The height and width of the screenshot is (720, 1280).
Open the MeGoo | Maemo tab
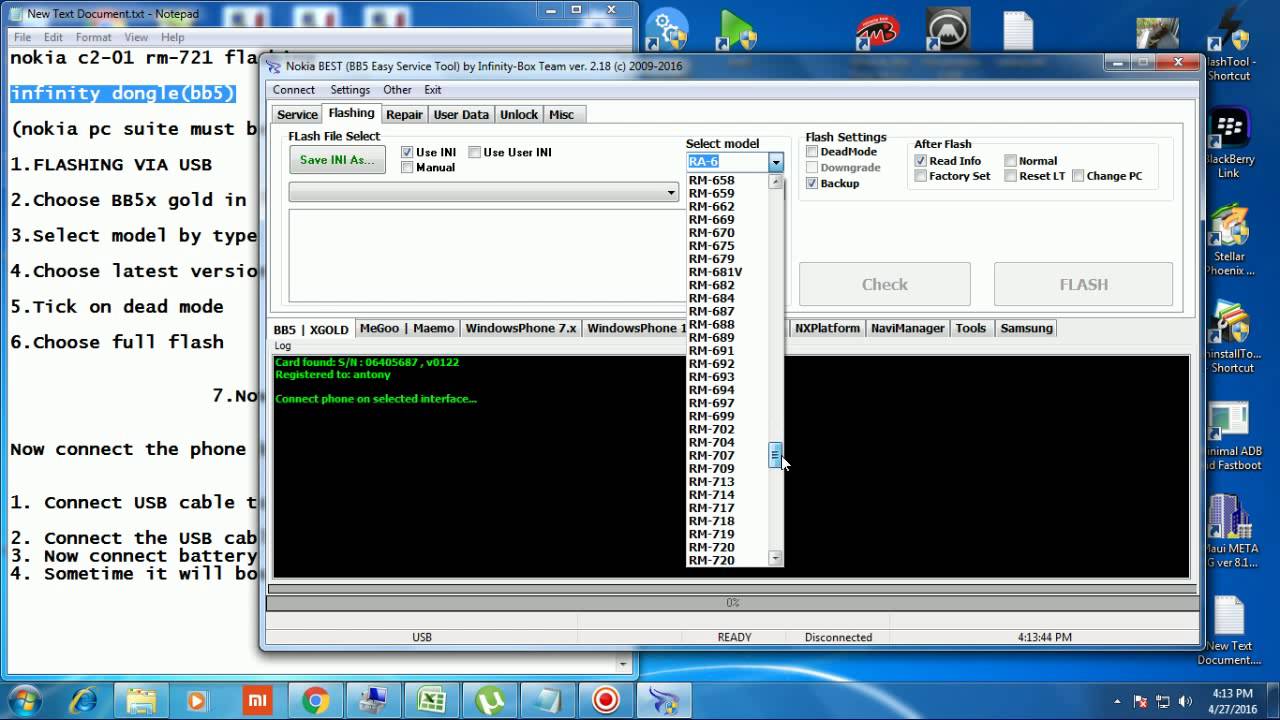pos(407,328)
